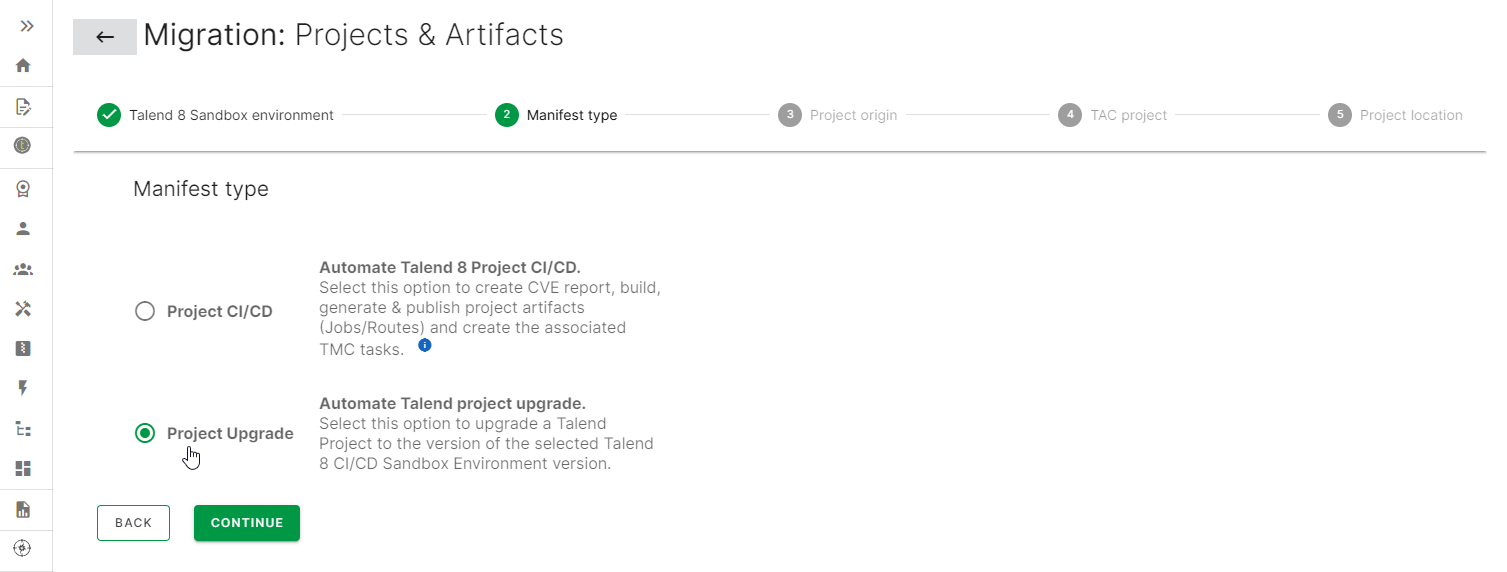
Task: Click the Manifest type step 2
Action: 557,115
